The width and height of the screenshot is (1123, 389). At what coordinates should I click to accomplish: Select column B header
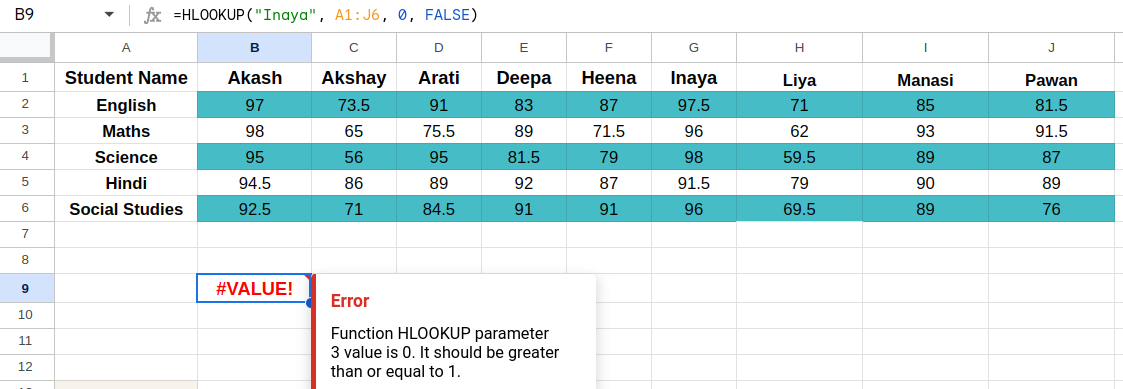pos(254,47)
